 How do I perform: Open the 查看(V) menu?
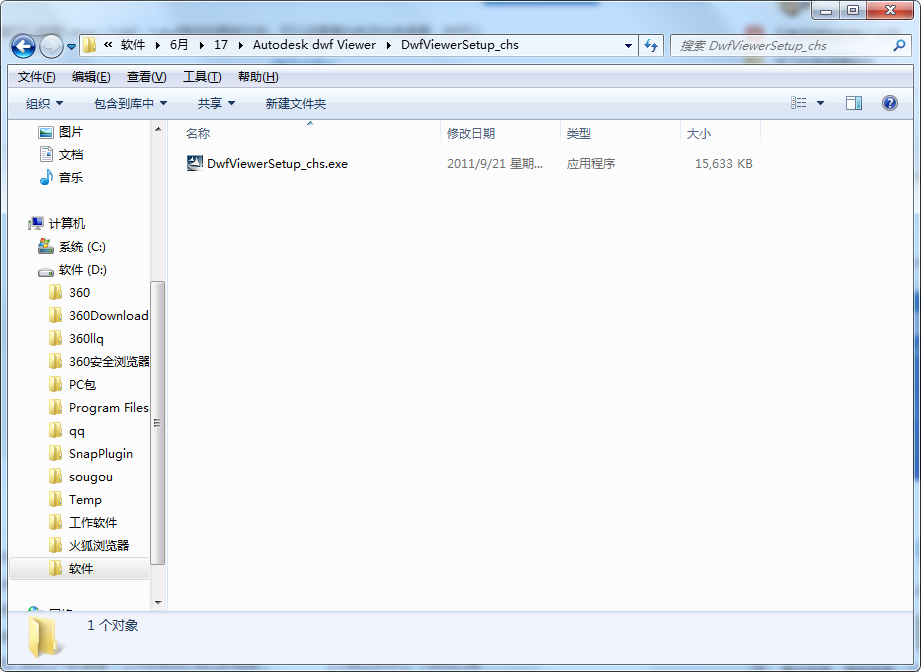pos(146,77)
